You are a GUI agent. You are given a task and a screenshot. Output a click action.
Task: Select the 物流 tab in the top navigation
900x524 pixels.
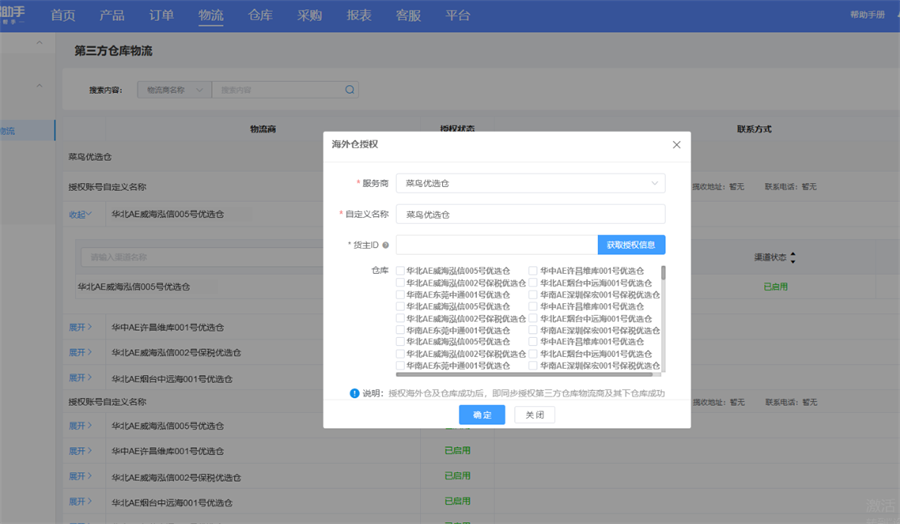(x=211, y=15)
